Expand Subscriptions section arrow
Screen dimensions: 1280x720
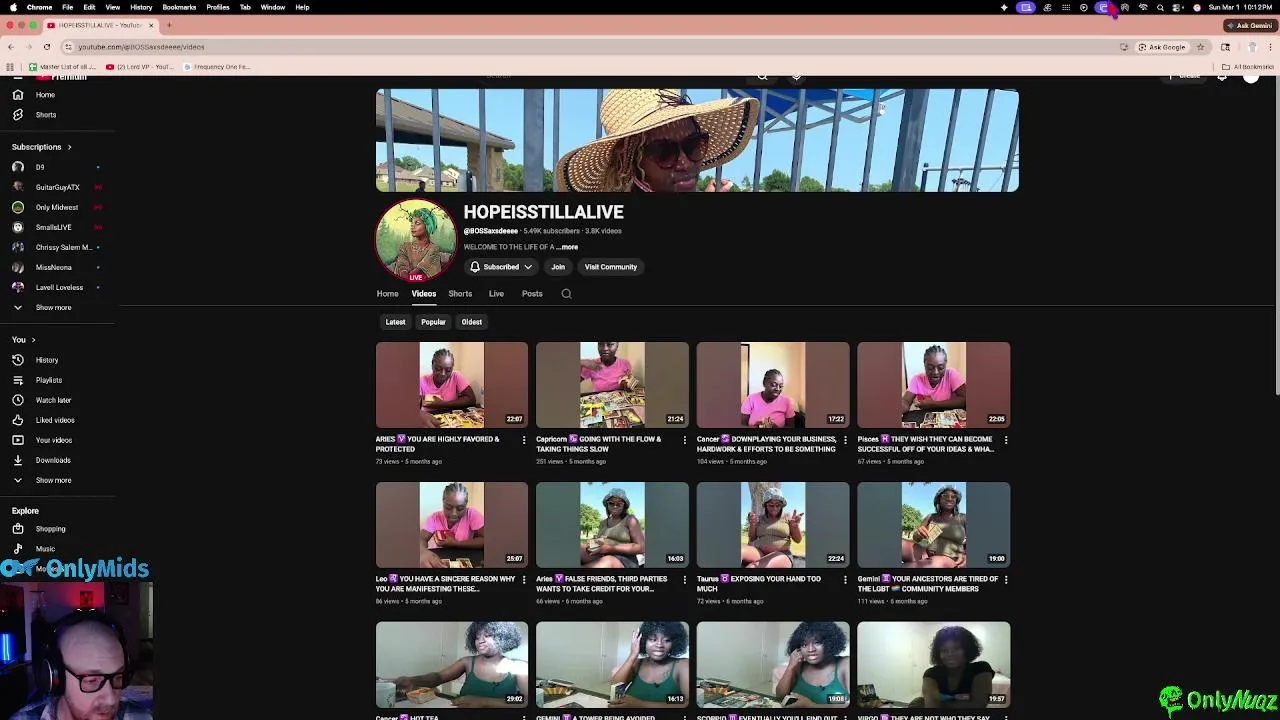click(x=69, y=147)
